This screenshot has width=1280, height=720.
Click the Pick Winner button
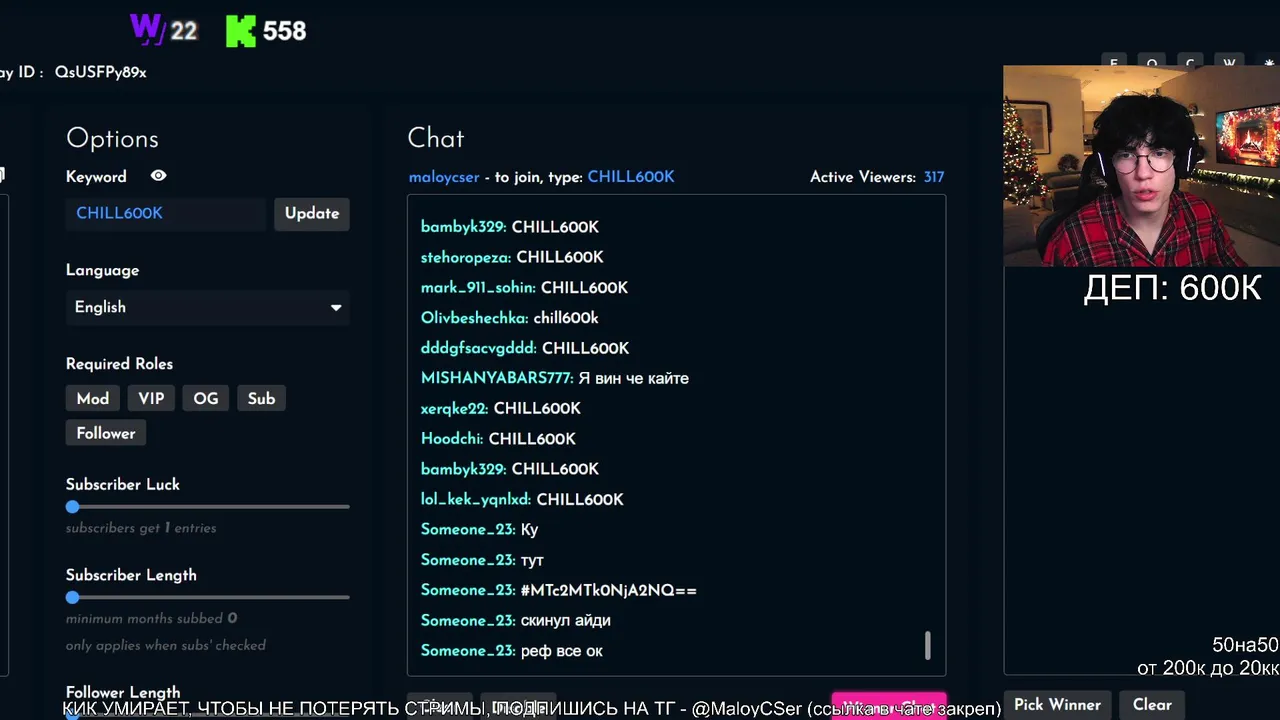[1057, 705]
